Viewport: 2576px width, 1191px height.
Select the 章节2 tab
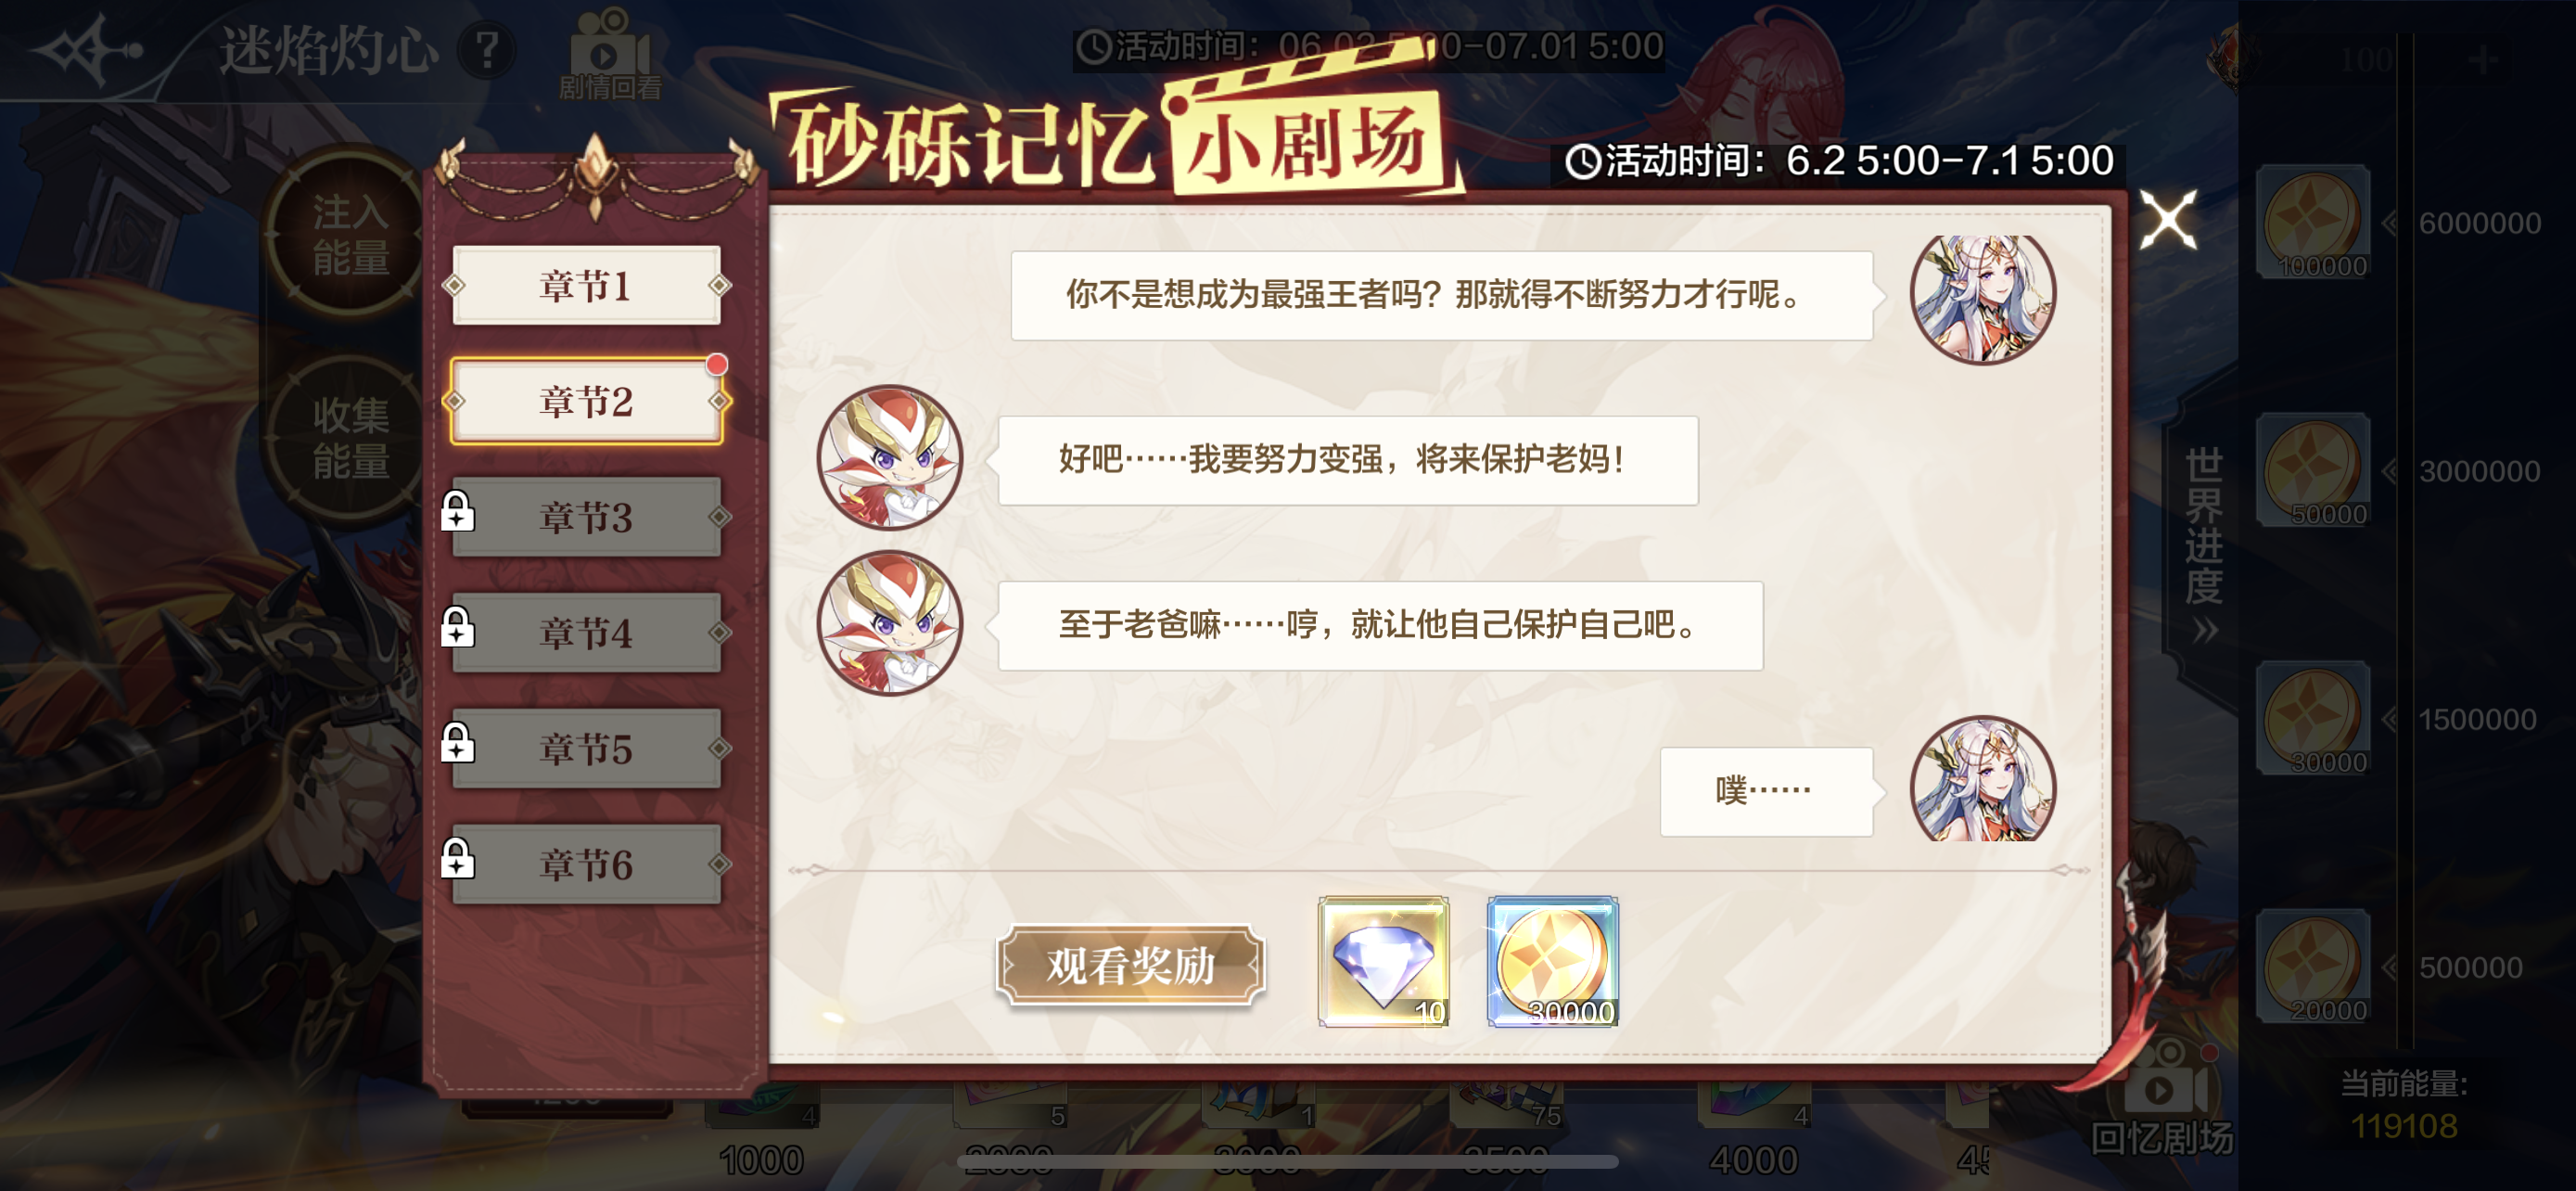(x=586, y=401)
